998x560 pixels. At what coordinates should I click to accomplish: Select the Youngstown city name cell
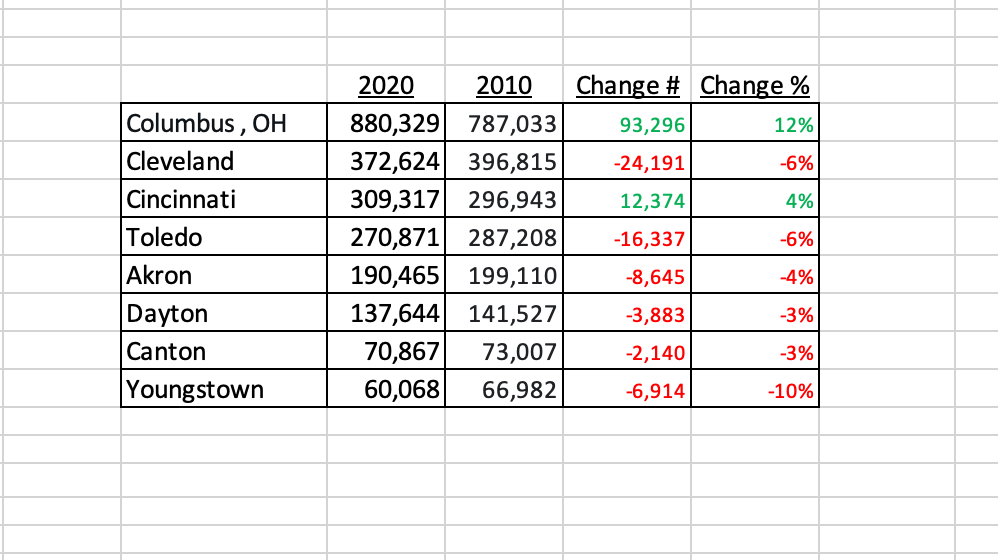[x=224, y=388]
